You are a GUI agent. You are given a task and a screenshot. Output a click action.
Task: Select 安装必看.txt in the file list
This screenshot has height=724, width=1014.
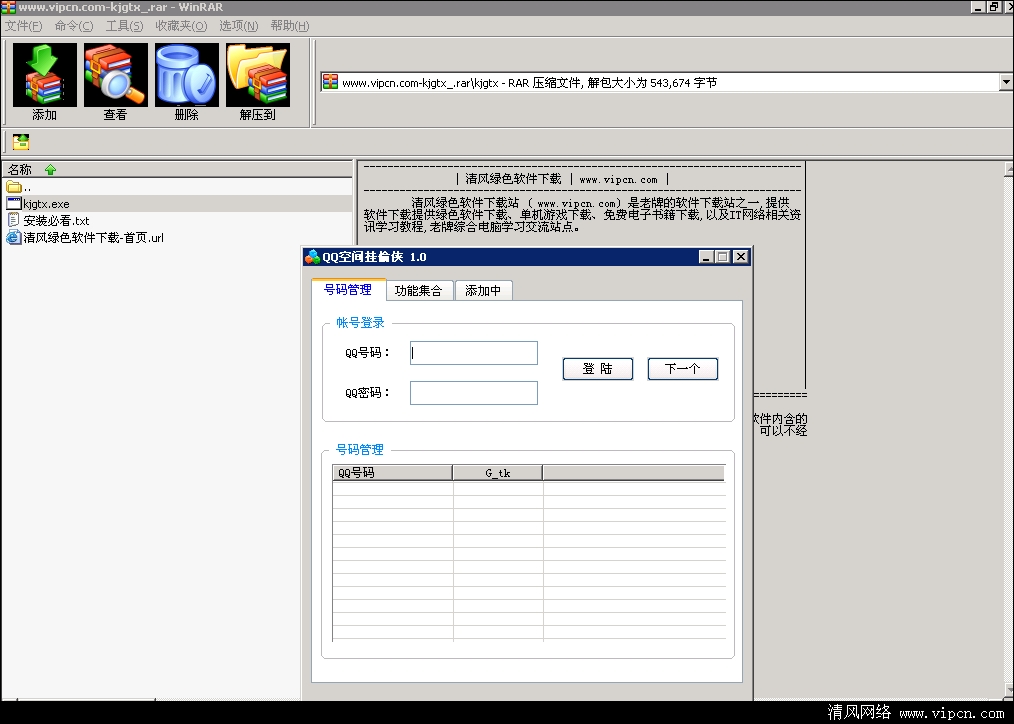point(56,220)
